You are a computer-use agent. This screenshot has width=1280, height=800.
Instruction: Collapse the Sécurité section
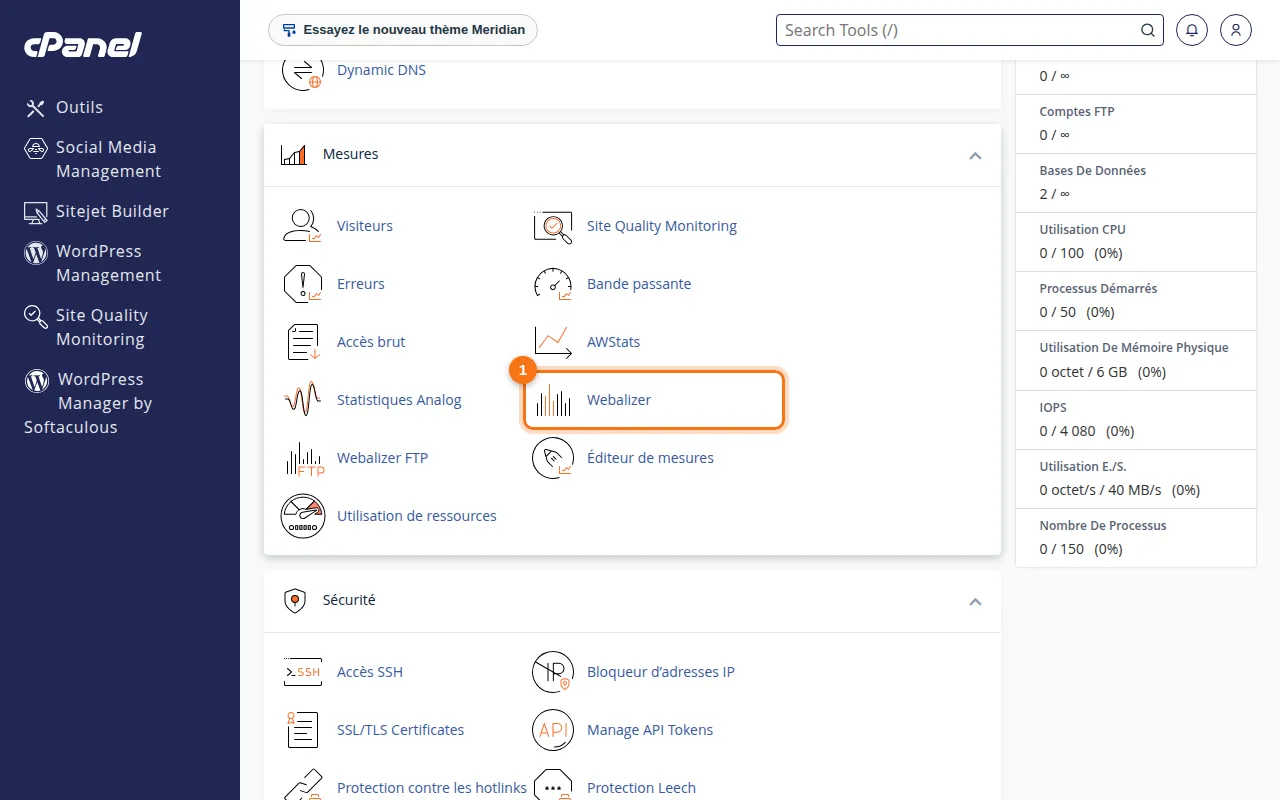point(975,601)
